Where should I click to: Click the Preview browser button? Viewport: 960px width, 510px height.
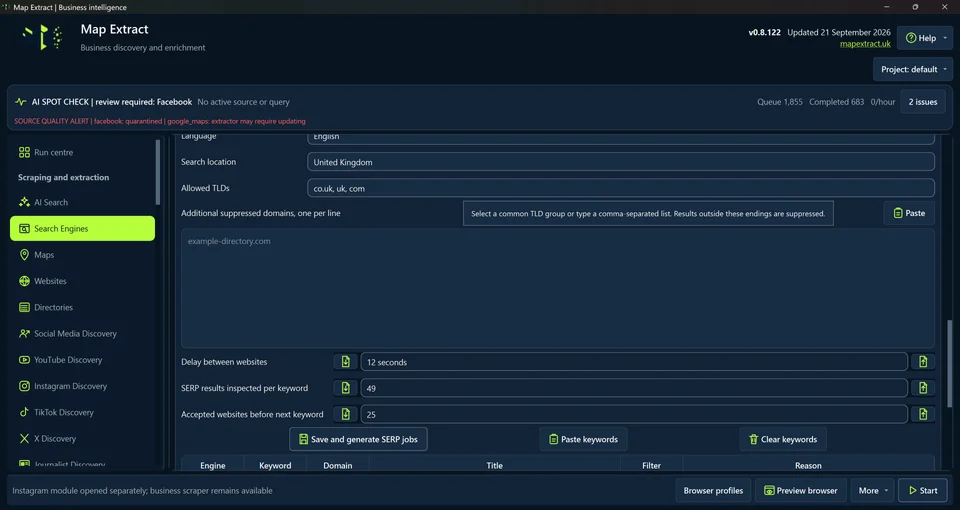[x=800, y=490]
